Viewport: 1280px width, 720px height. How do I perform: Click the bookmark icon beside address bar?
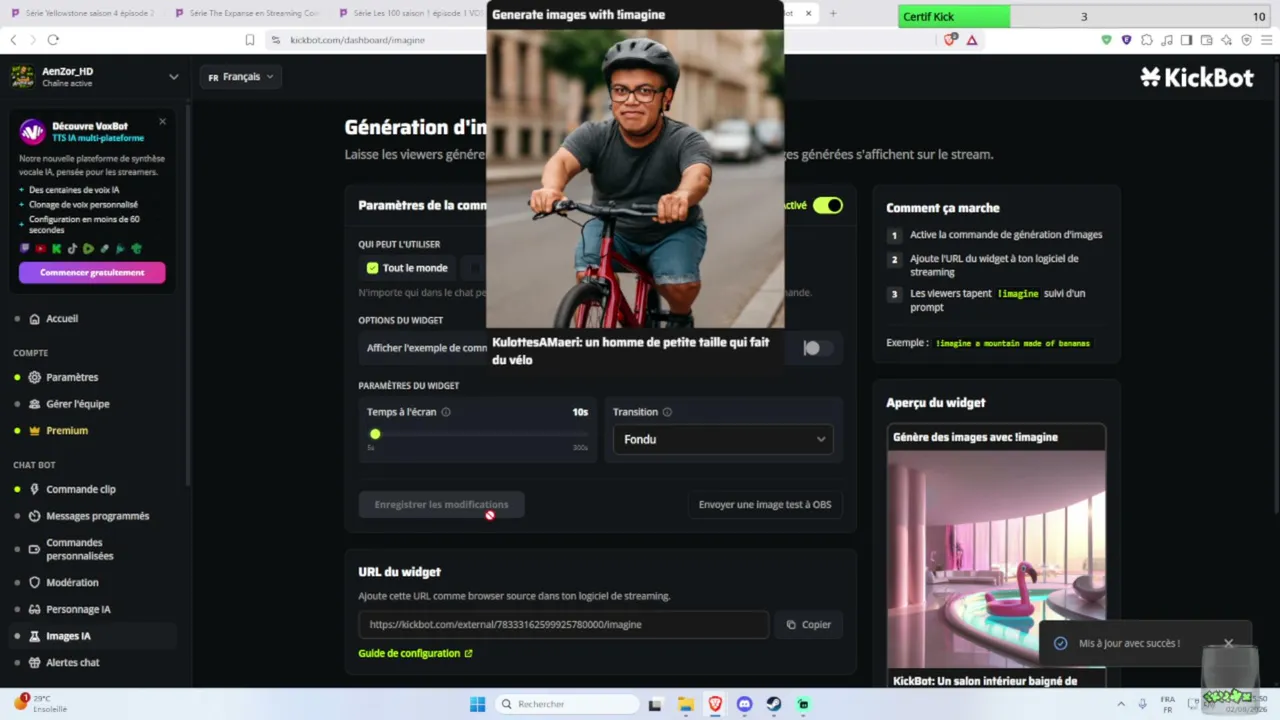(250, 40)
